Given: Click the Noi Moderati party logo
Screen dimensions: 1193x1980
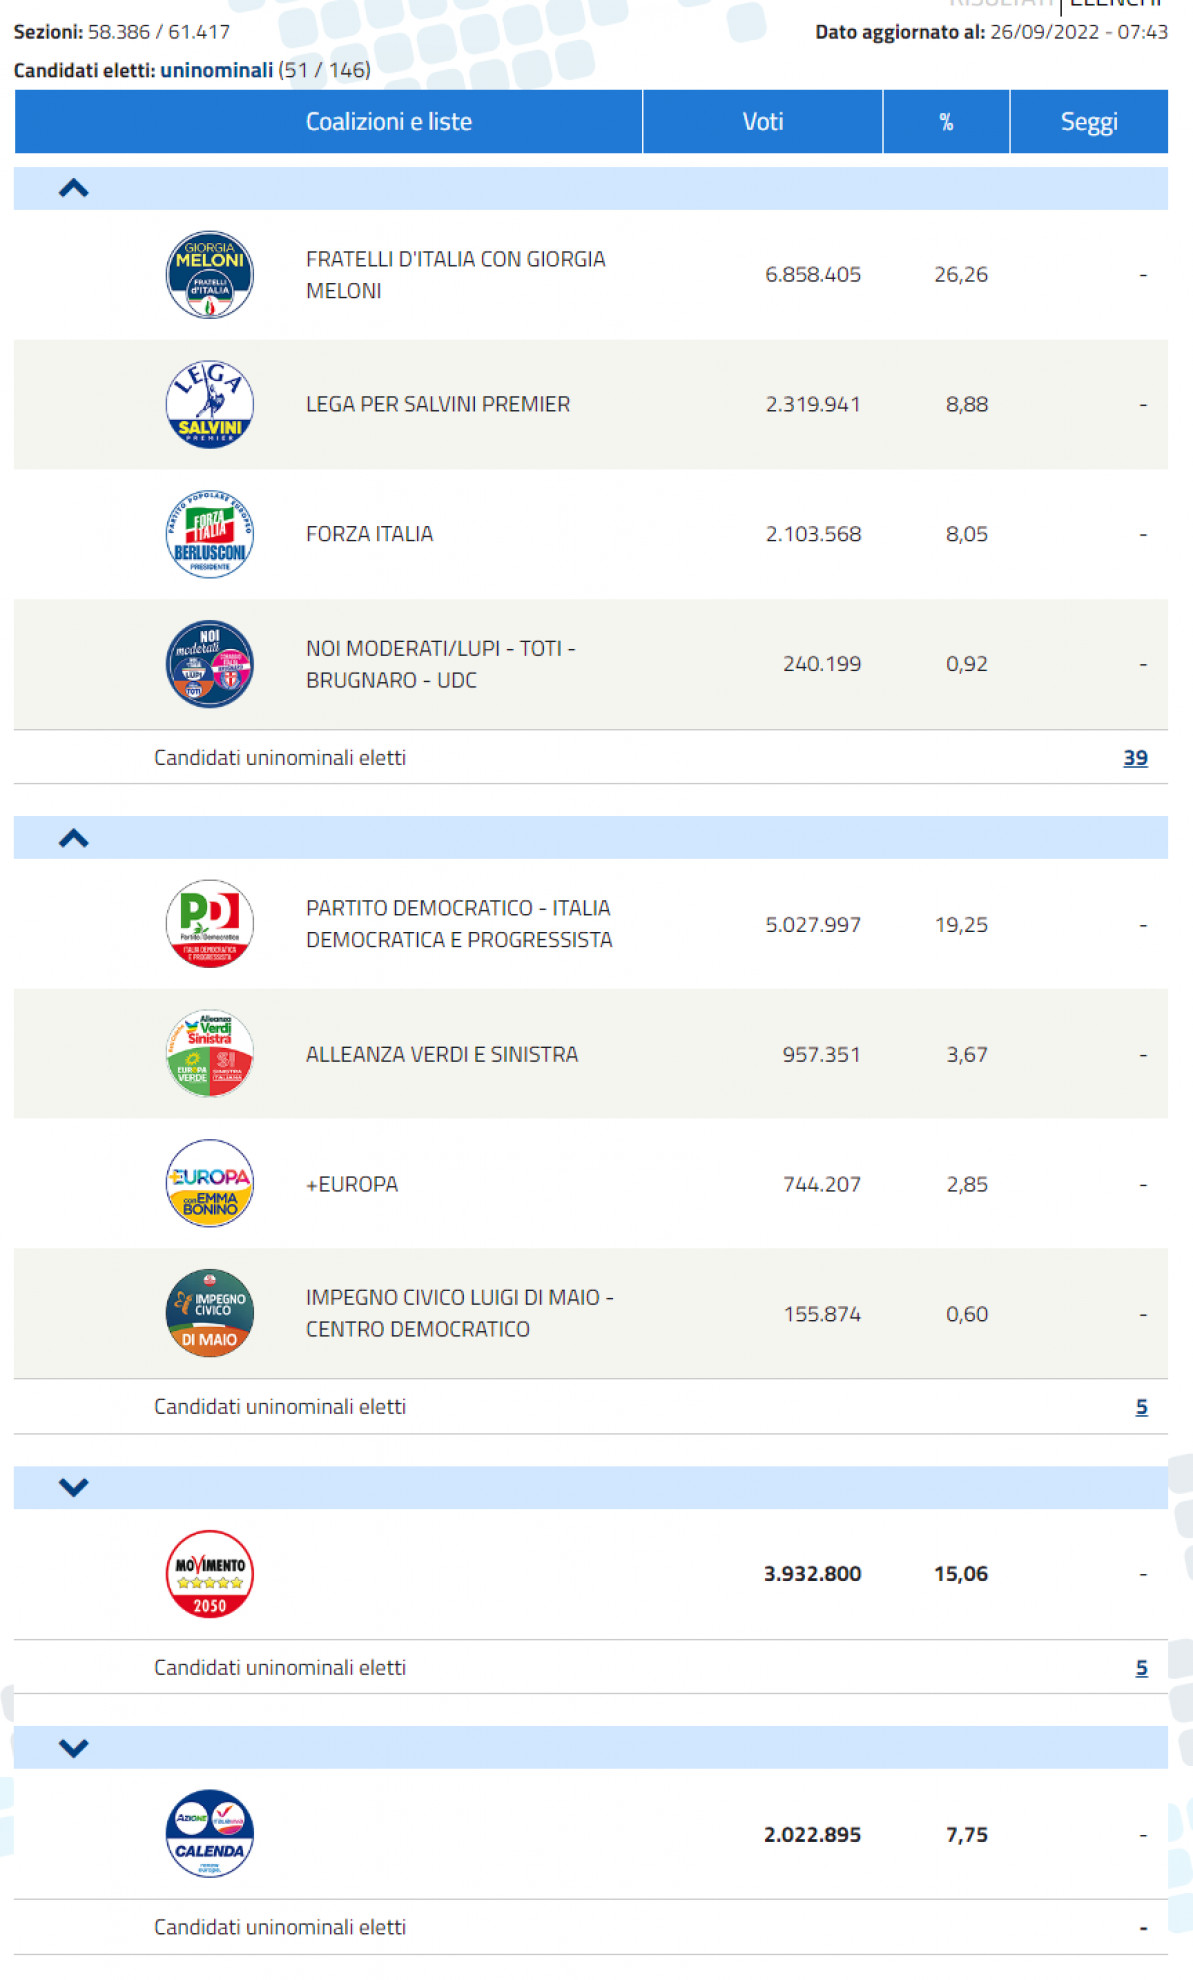Looking at the screenshot, I should coord(209,664).
